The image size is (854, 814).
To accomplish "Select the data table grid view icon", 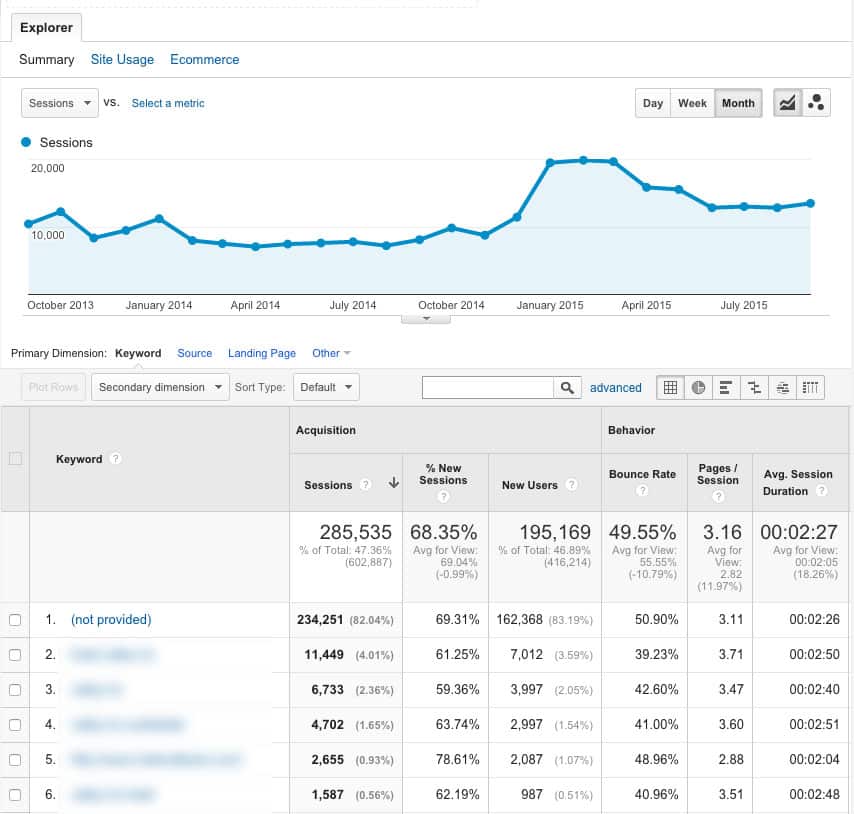I will [670, 387].
